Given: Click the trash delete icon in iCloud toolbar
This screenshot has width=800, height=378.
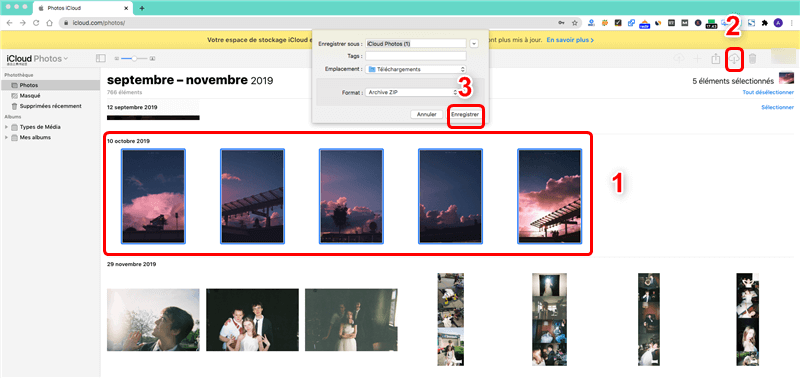Looking at the screenshot, I should pos(752,59).
